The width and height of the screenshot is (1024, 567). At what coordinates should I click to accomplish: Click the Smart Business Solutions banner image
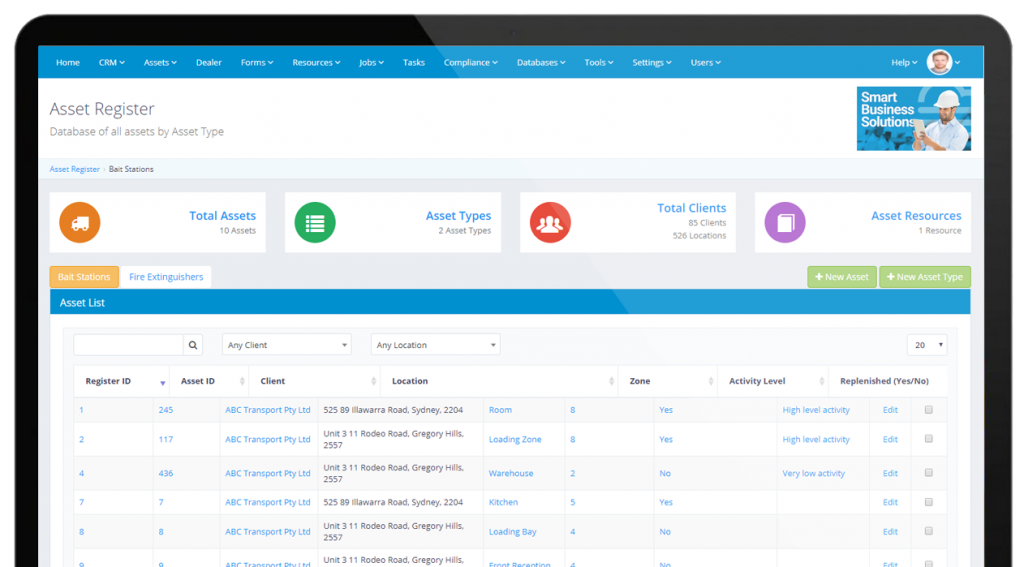[914, 119]
